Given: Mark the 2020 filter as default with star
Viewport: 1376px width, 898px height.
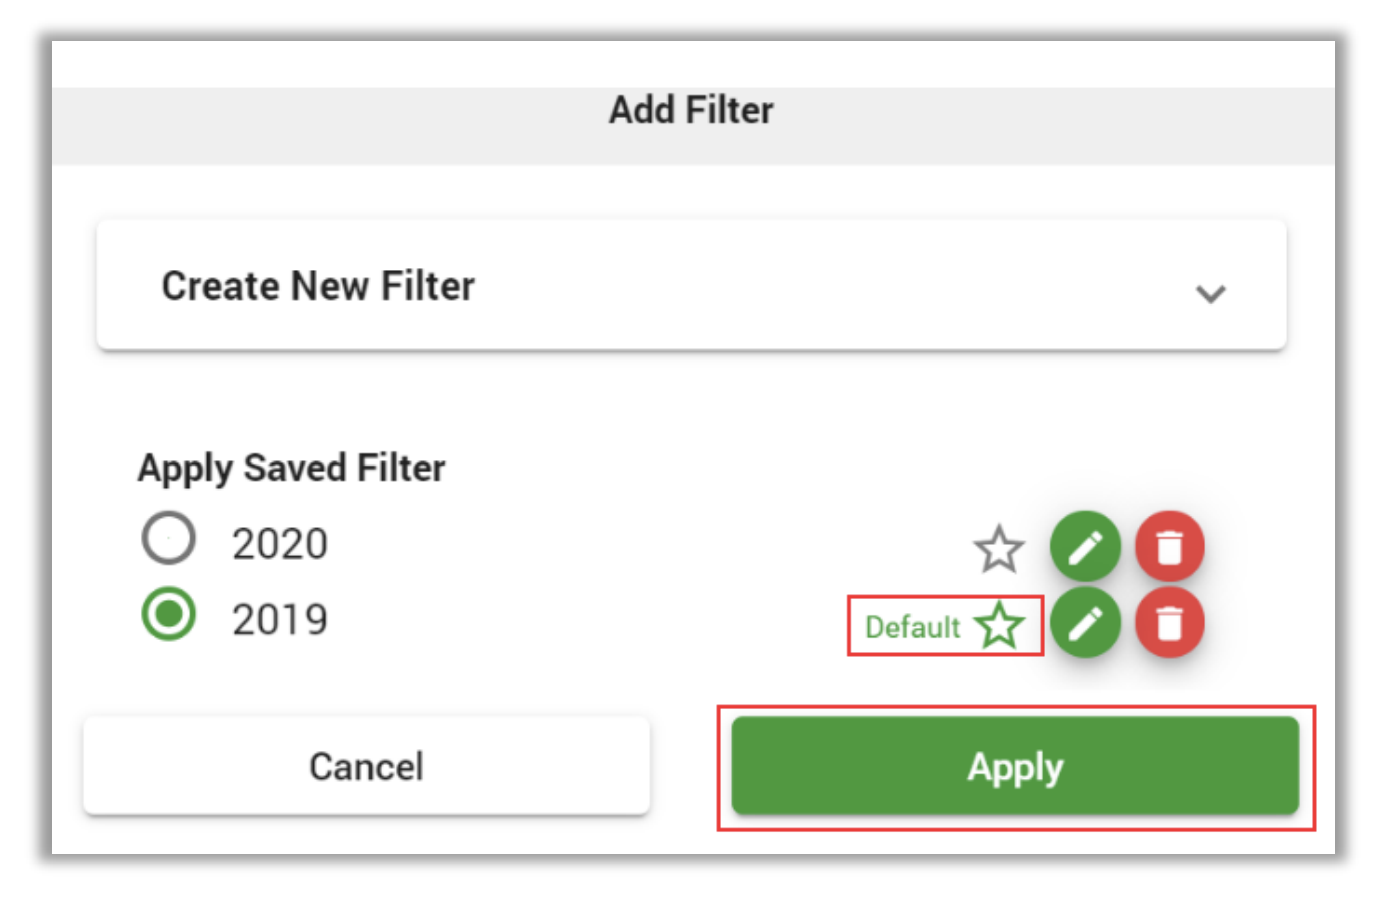Looking at the screenshot, I should click(998, 548).
